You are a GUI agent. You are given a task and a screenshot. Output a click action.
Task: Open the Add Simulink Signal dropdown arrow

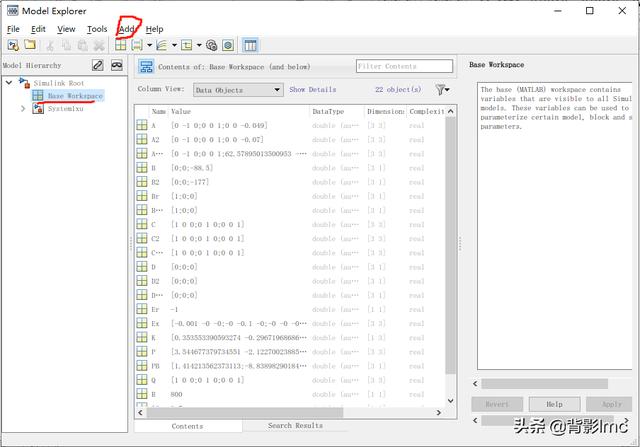(x=174, y=45)
